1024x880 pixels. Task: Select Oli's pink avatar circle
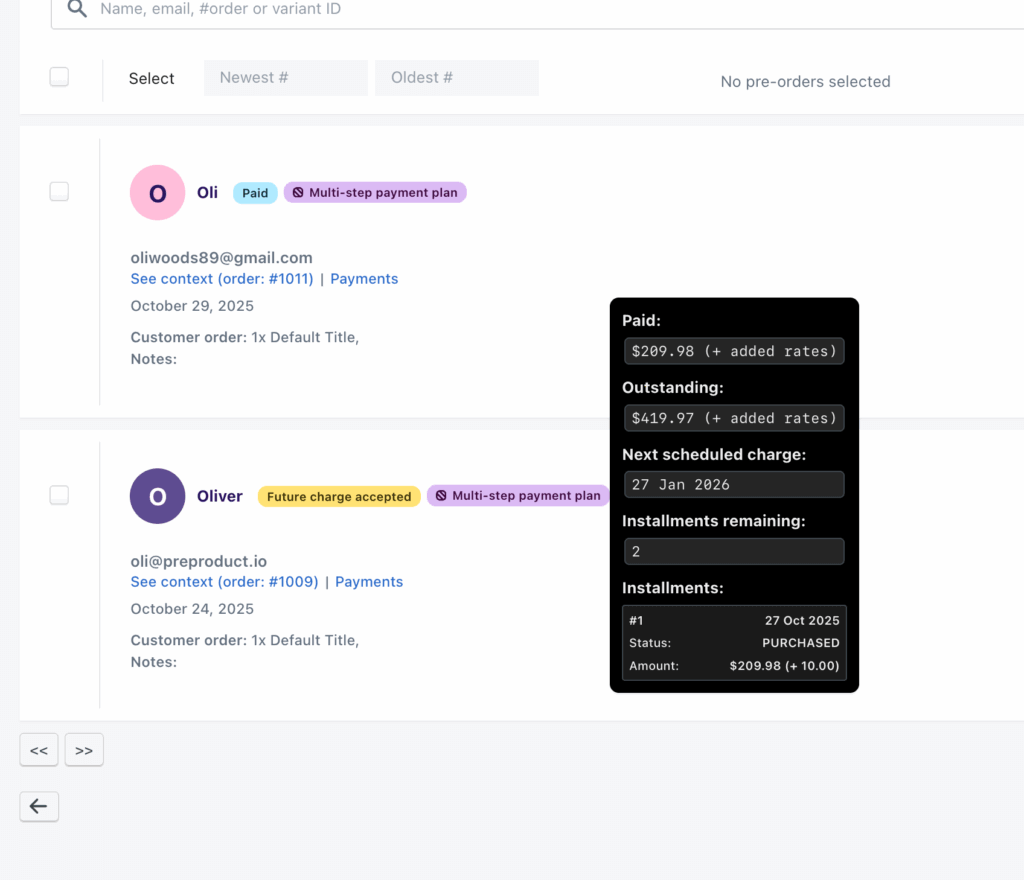157,192
